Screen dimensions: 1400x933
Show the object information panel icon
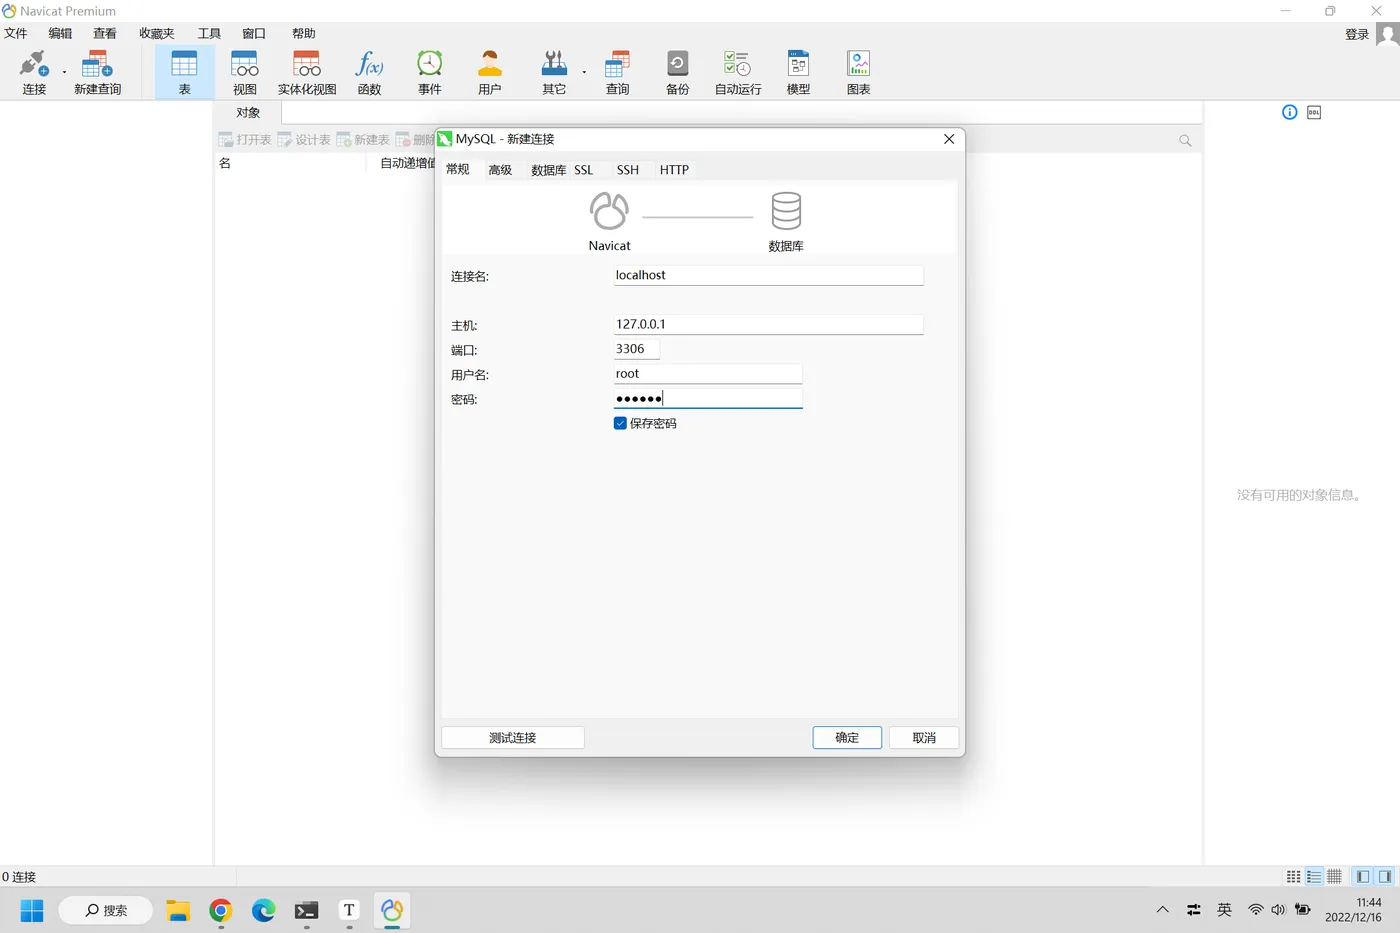coord(1290,112)
